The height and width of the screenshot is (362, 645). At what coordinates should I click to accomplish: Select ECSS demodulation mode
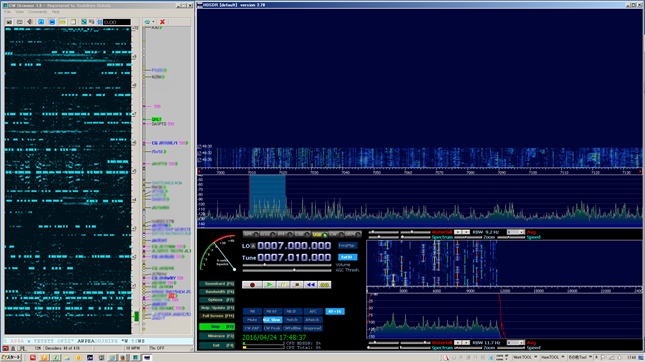pos(268,234)
